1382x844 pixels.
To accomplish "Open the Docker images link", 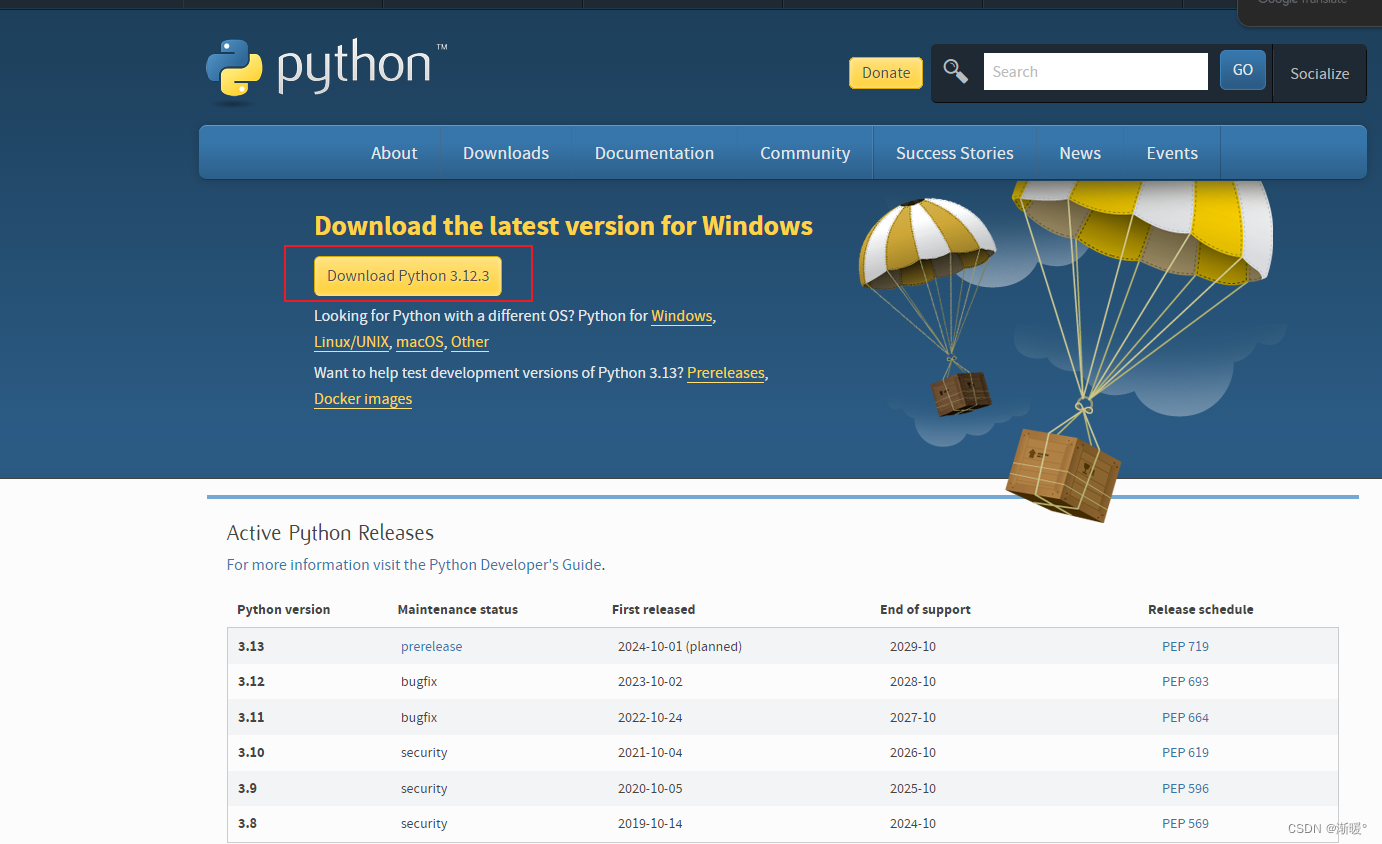I will 363,399.
